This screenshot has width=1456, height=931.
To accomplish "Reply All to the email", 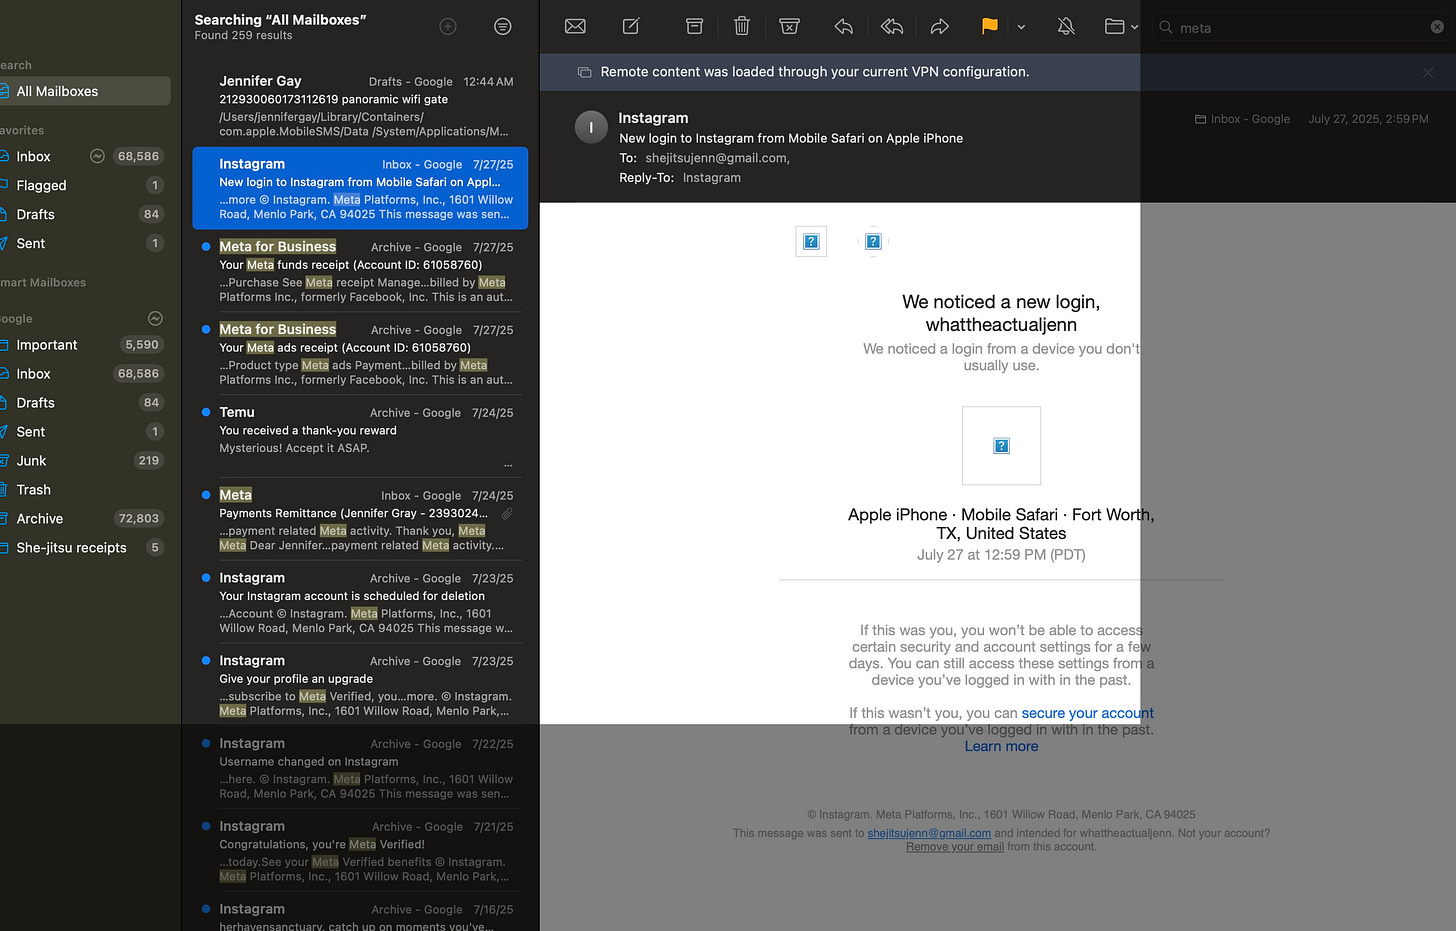I will 892,27.
